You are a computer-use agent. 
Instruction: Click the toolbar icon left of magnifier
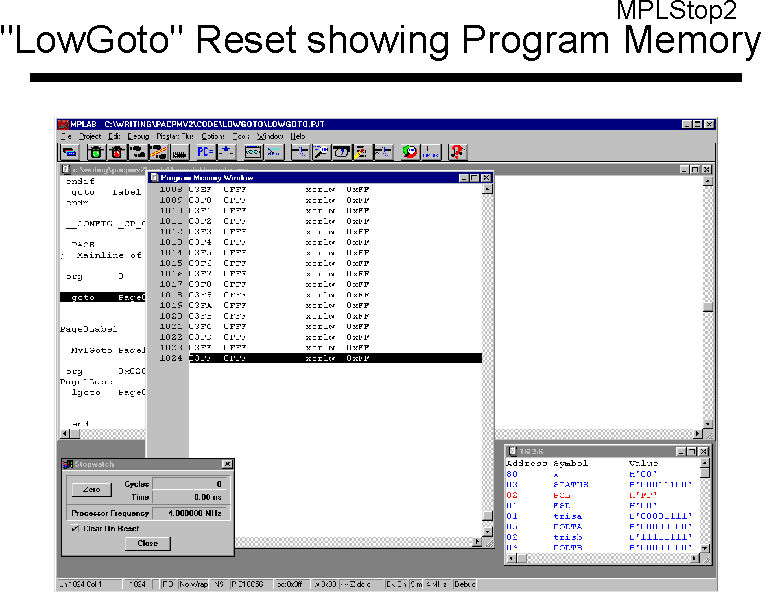pyautogui.click(x=299, y=152)
